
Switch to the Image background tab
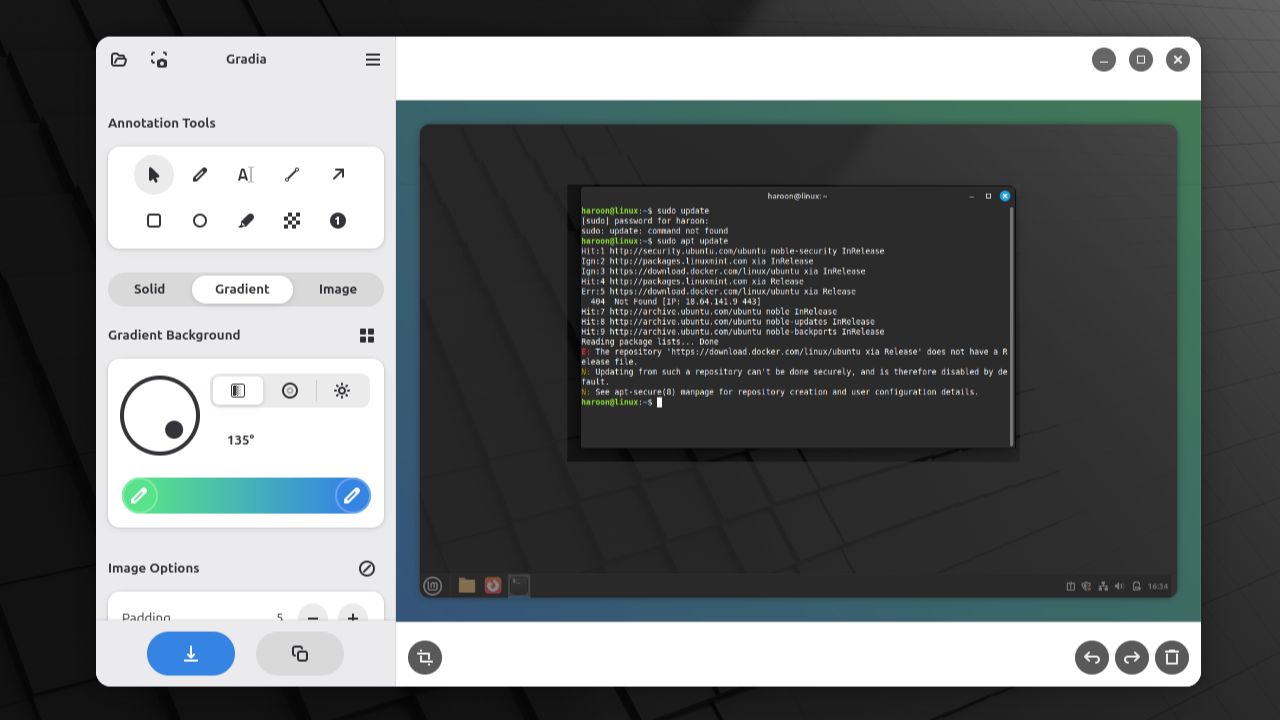tap(337, 289)
